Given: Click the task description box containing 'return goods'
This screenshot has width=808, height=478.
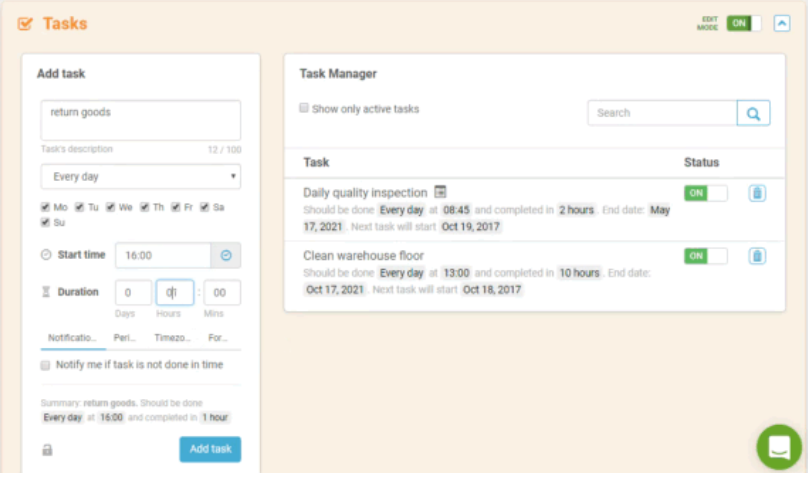Looking at the screenshot, I should (141, 120).
